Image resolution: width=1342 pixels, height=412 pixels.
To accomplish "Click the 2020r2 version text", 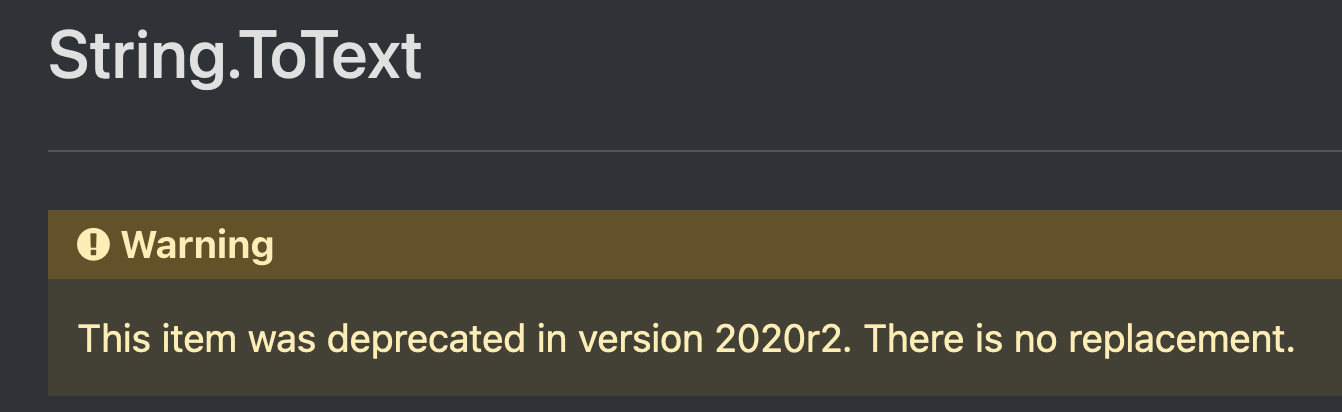I will click(x=782, y=339).
